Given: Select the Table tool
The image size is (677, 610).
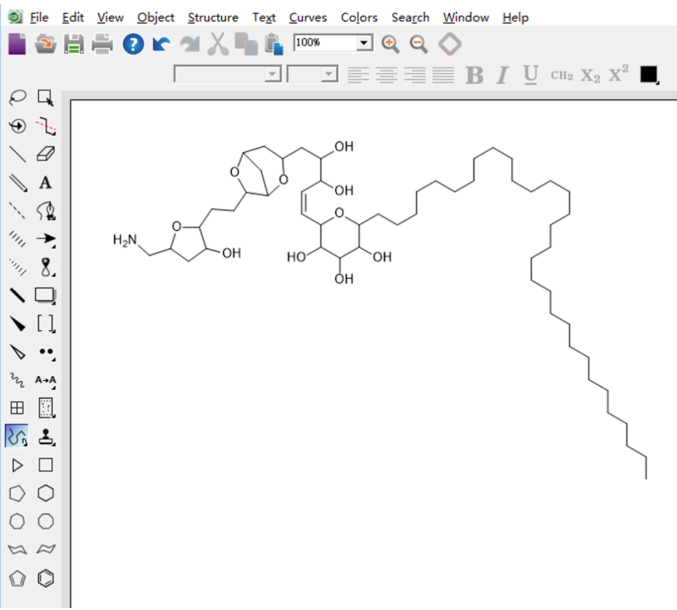Looking at the screenshot, I should (17, 408).
